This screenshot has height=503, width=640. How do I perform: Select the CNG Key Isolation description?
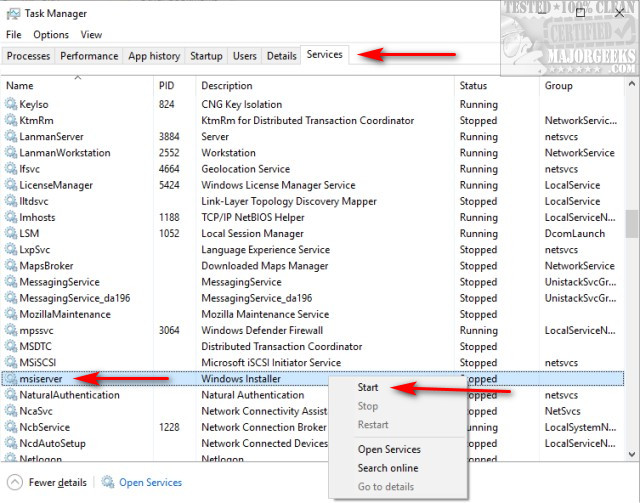click(x=242, y=105)
